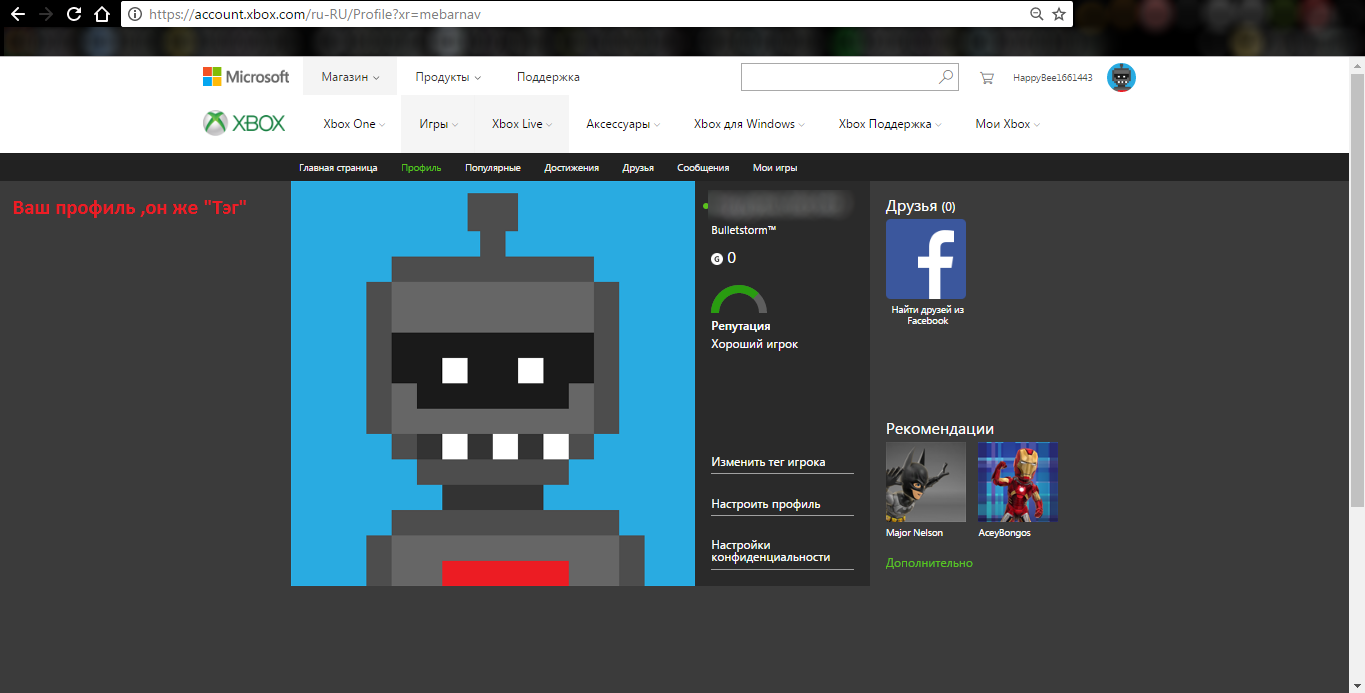The width and height of the screenshot is (1365, 693).
Task: Open the Мои игры tab
Action: [775, 168]
